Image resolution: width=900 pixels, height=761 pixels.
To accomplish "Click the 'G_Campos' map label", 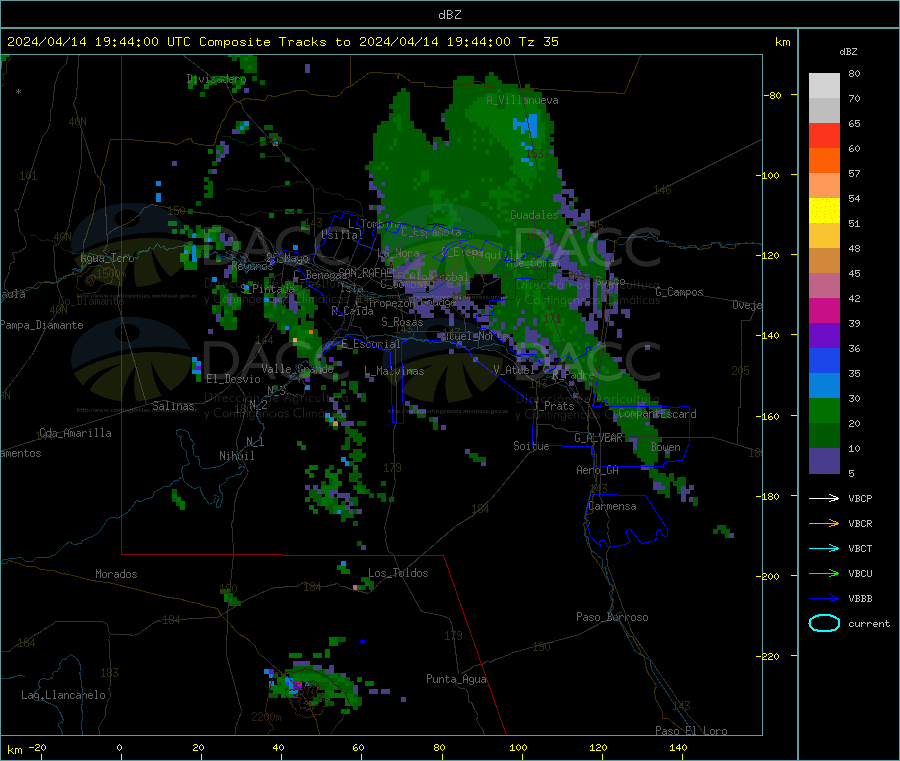I will click(679, 292).
